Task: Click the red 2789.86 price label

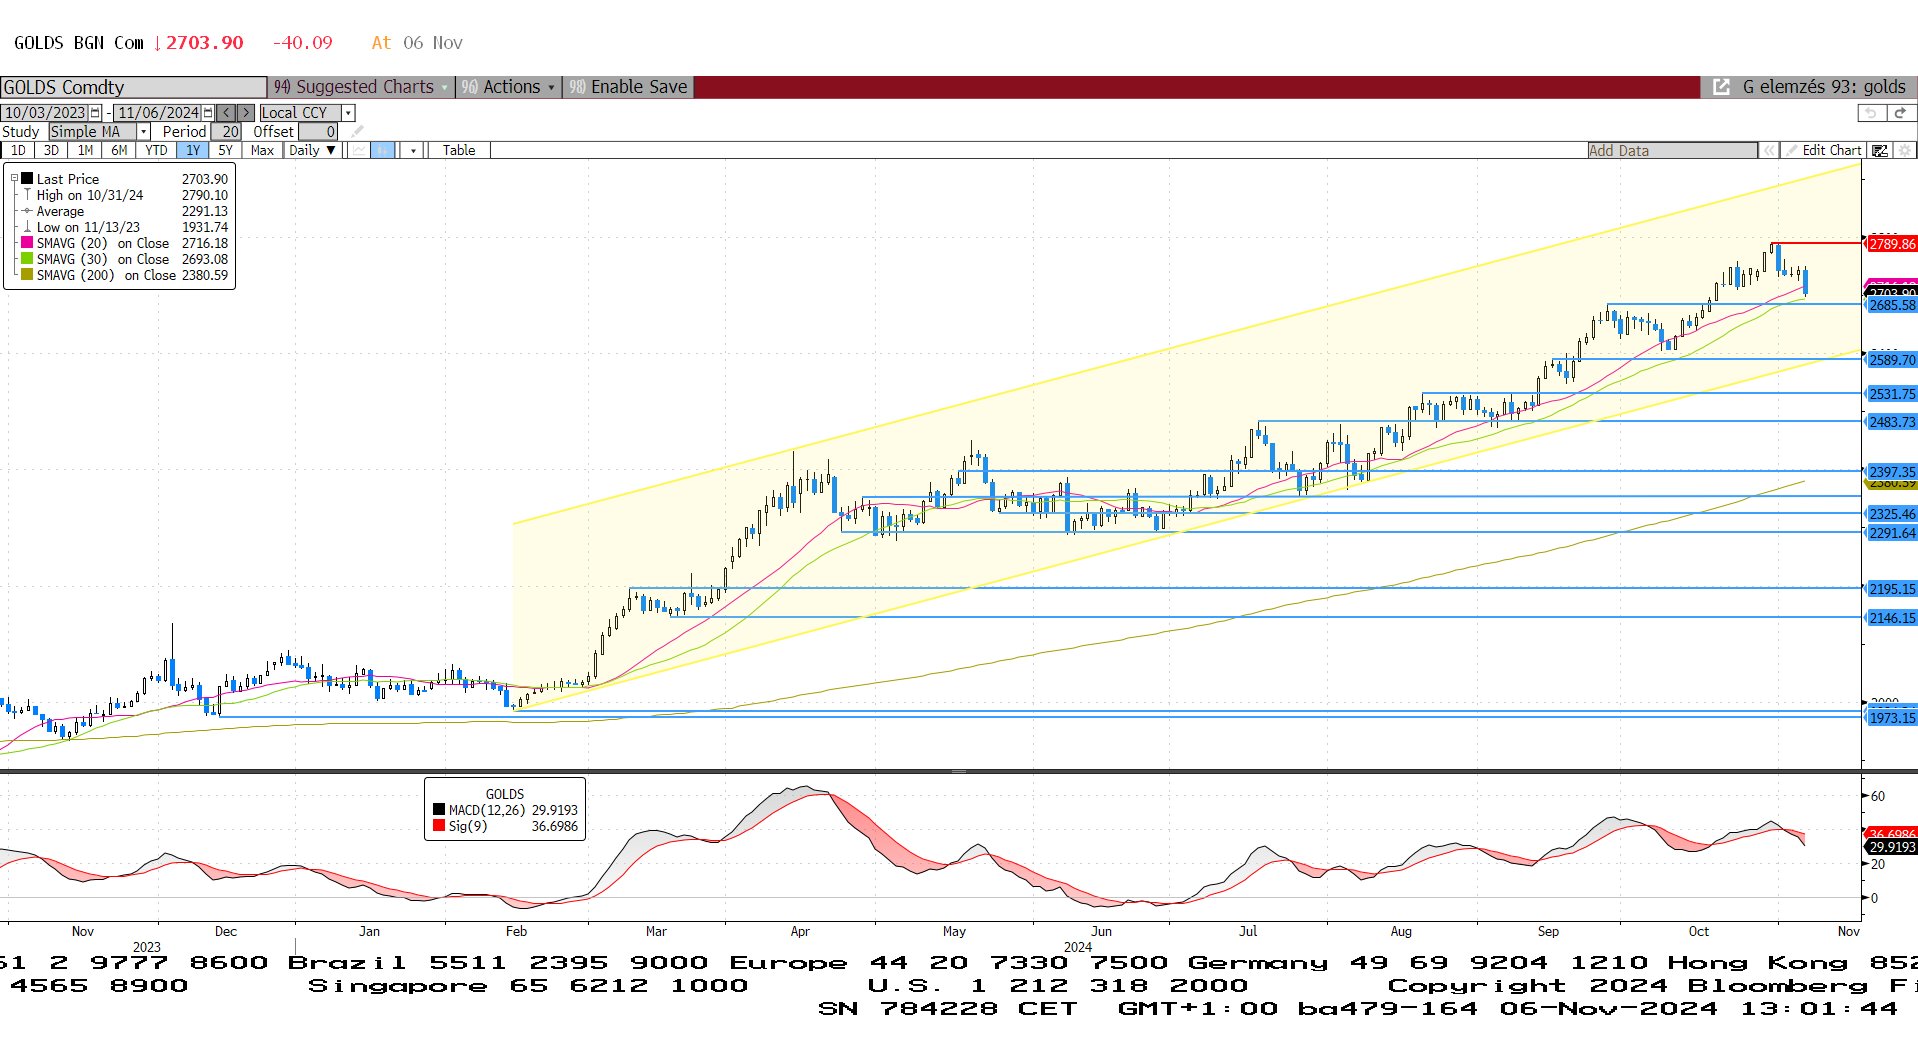Action: pos(1892,244)
